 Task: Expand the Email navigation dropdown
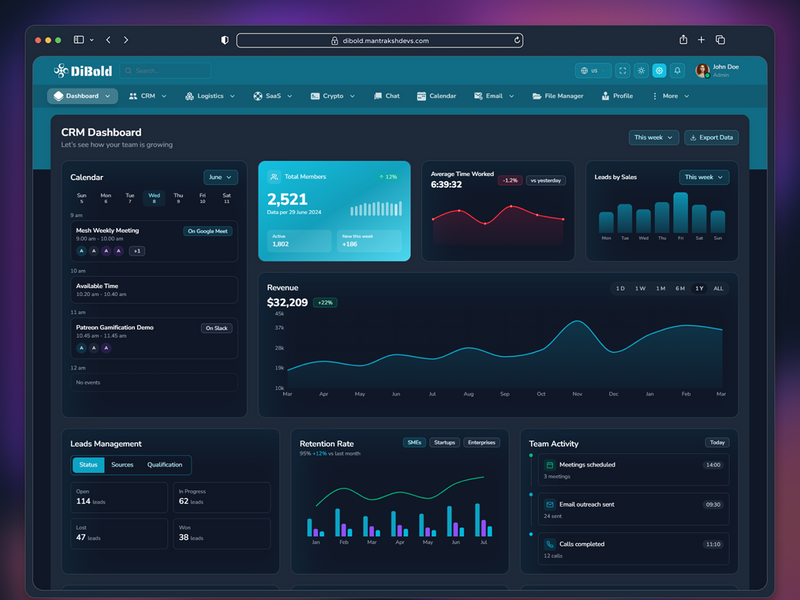[x=494, y=96]
